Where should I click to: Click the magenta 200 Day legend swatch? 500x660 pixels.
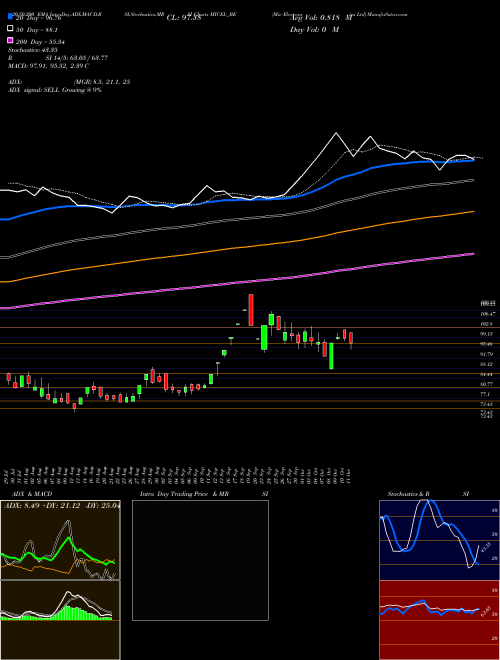coord(10,40)
